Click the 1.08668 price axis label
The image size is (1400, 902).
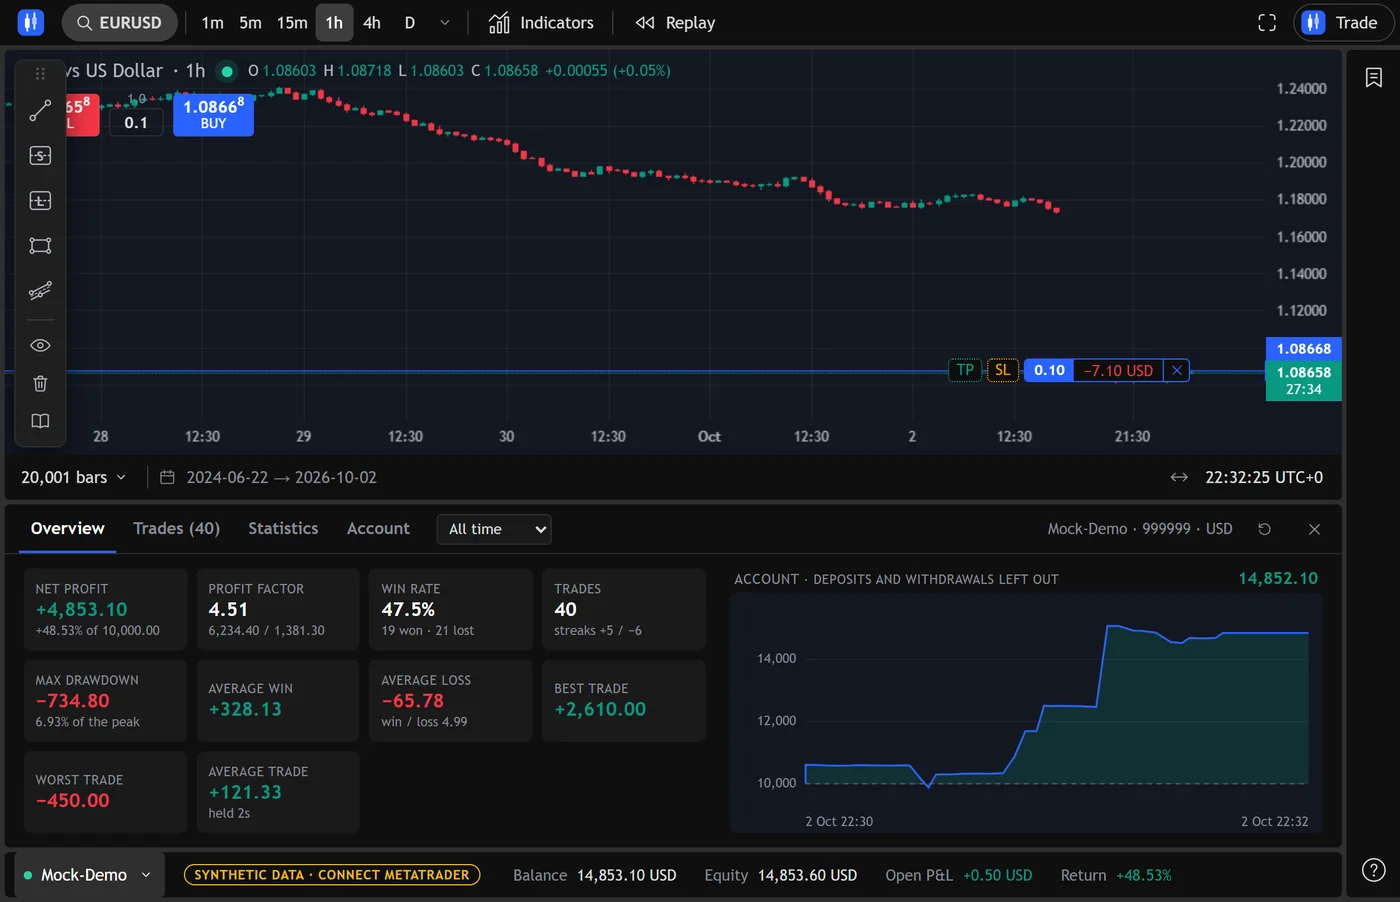click(1303, 349)
